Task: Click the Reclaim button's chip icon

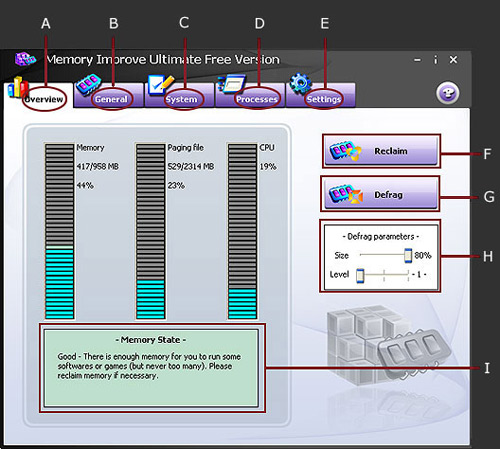Action: pyautogui.click(x=345, y=151)
